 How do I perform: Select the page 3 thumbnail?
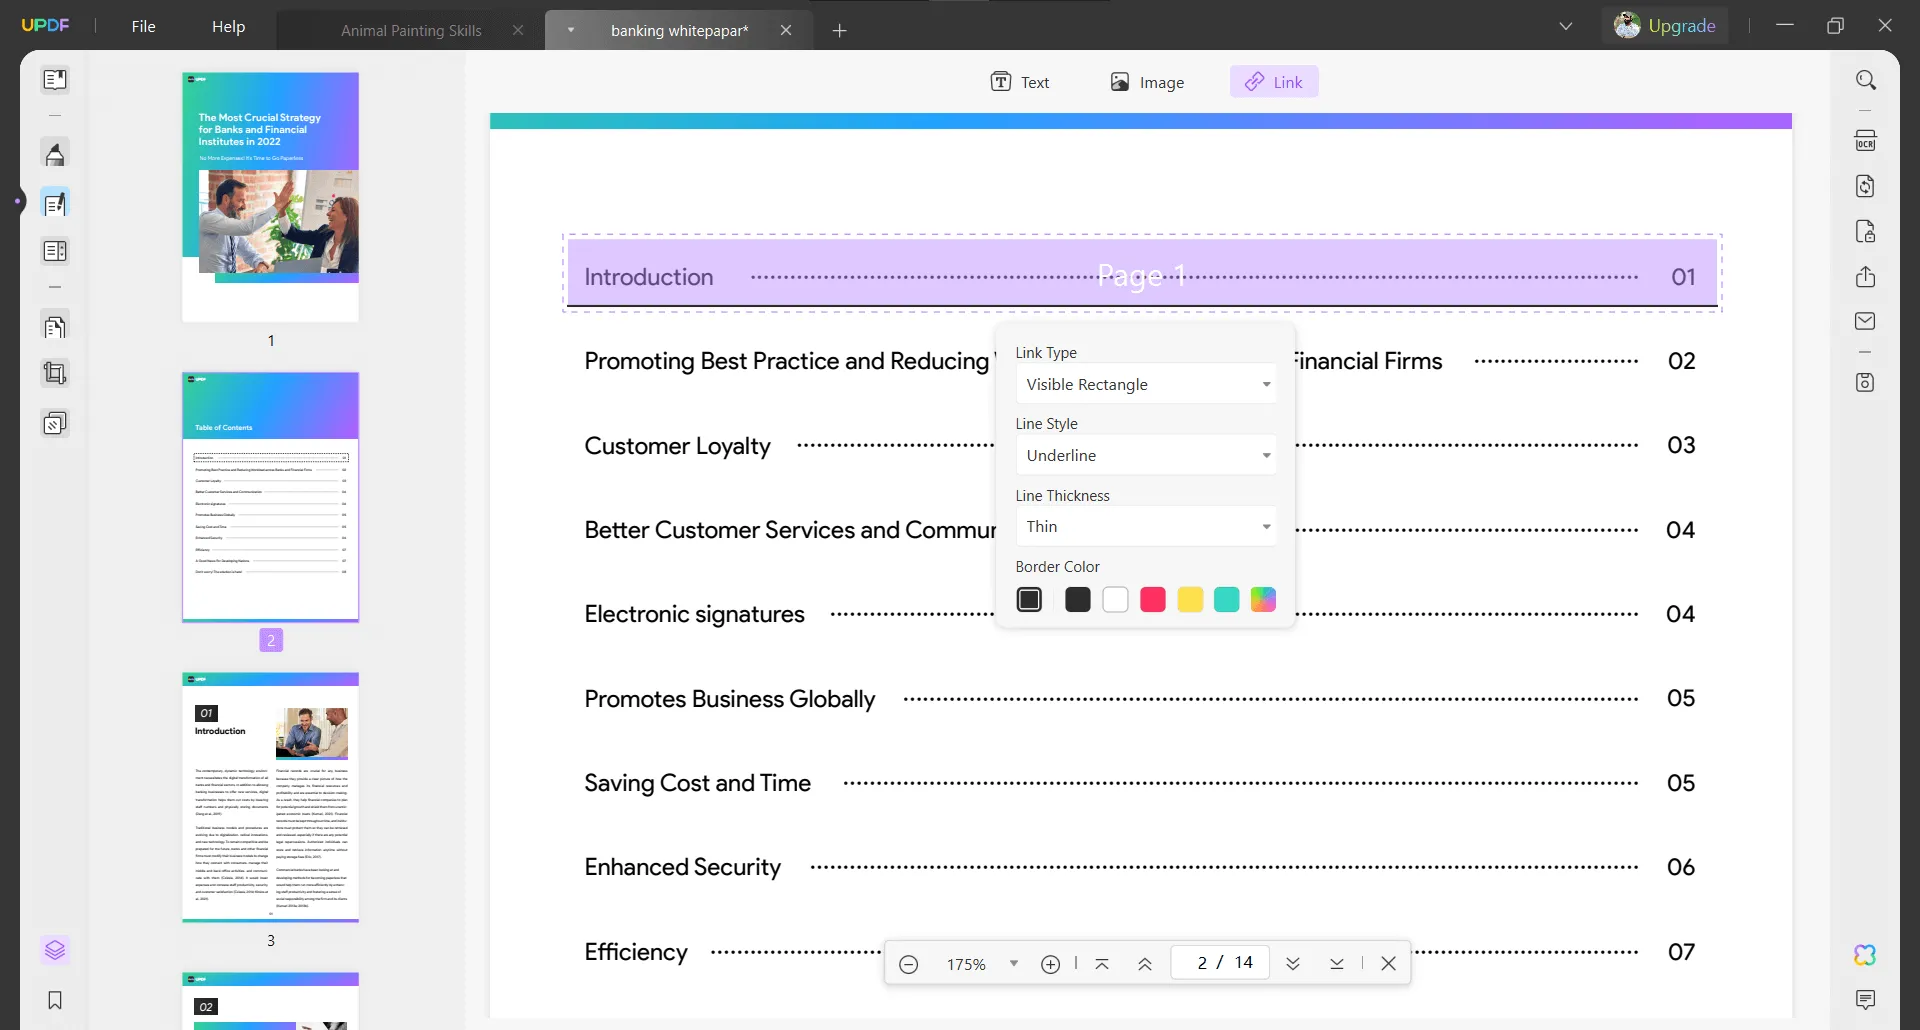pos(270,797)
